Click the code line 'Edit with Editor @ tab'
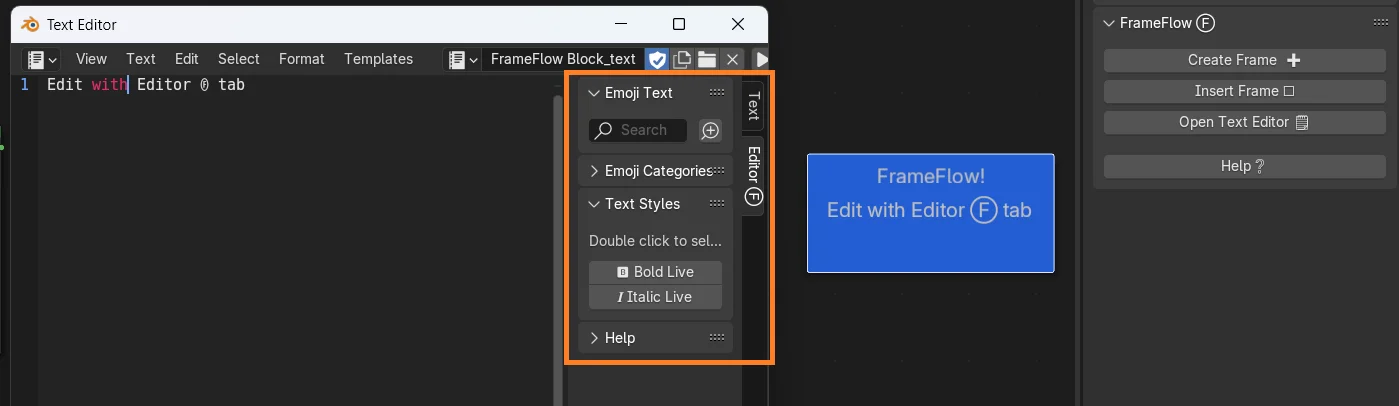1399x406 pixels. coord(146,85)
